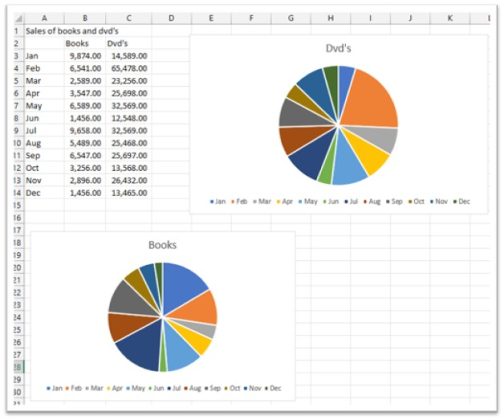504x420 pixels.
Task: Select the Oct legend entry in Dvd's chart
Action: (x=416, y=201)
